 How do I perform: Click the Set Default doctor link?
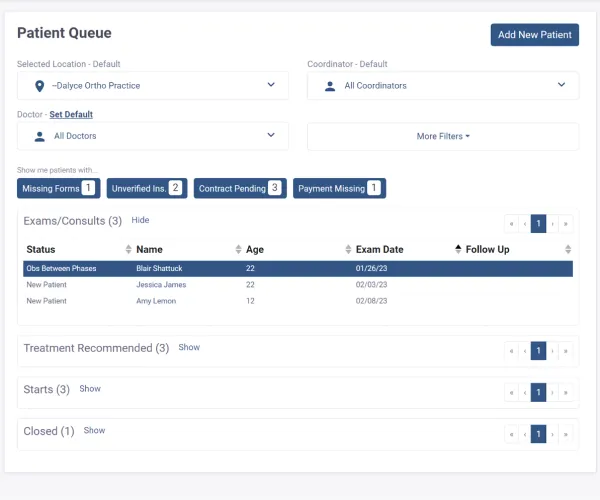click(x=71, y=114)
